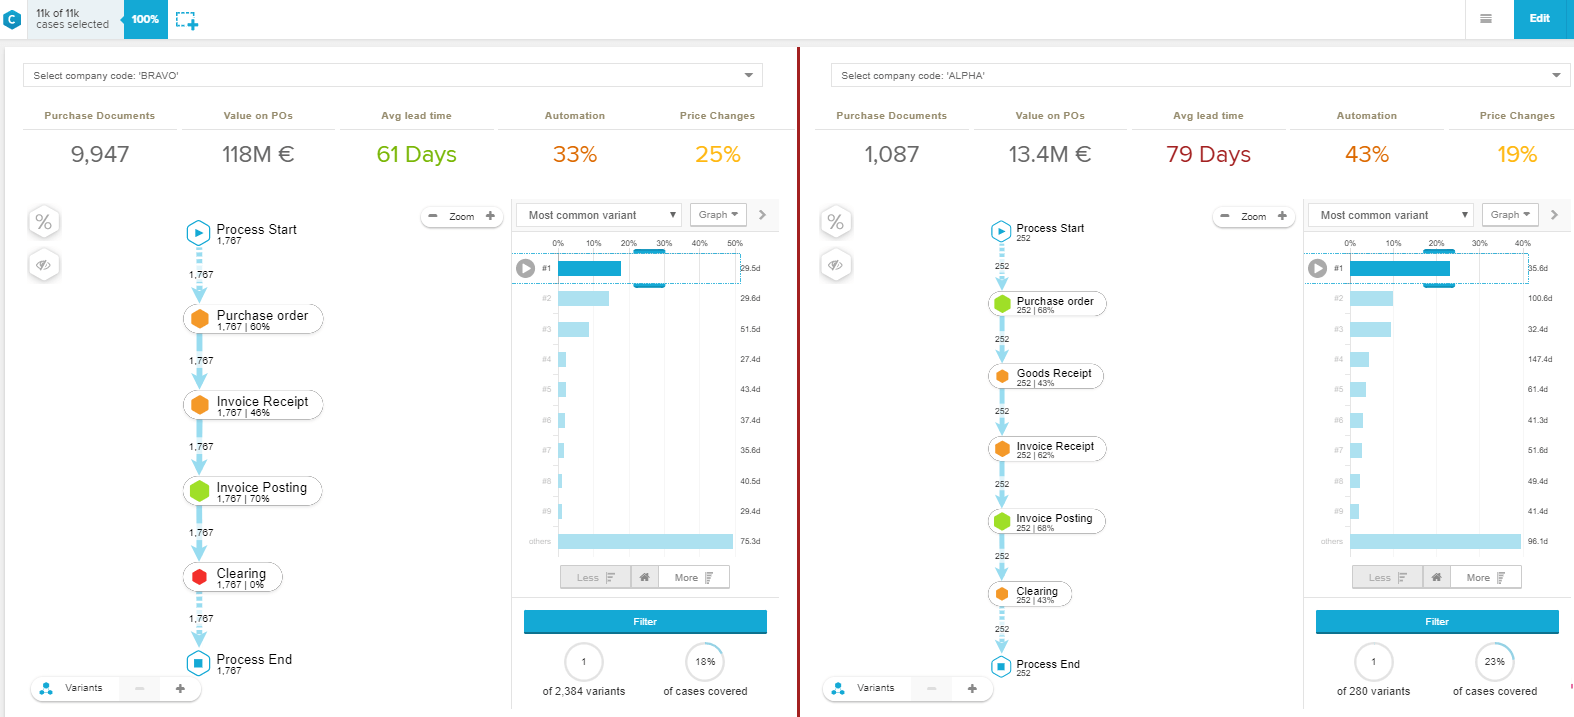Image resolution: width=1574 pixels, height=717 pixels.
Task: Zoom in on the BRAVO process graph
Action: click(490, 216)
